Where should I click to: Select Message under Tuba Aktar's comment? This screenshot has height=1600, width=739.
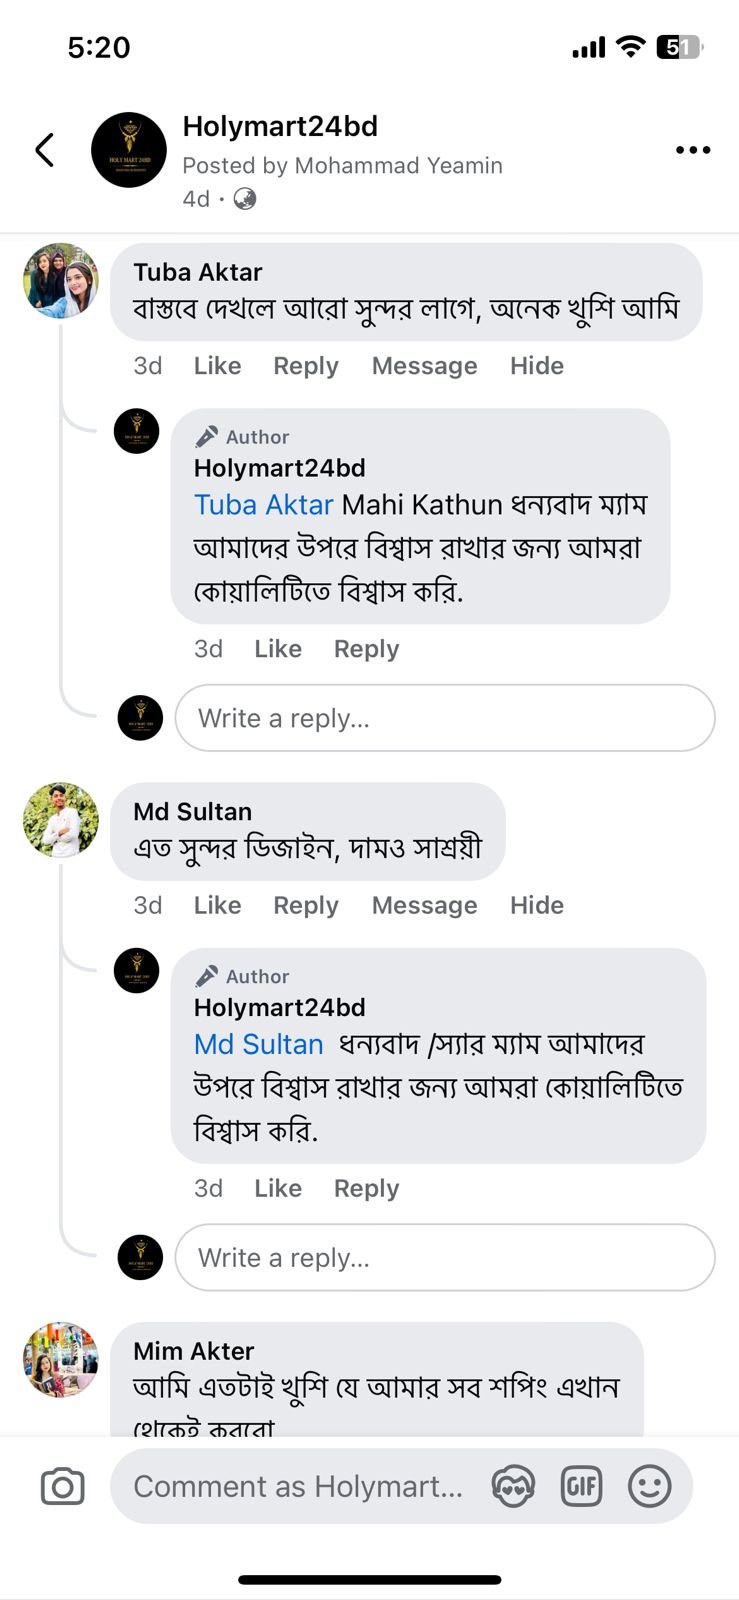(x=424, y=366)
